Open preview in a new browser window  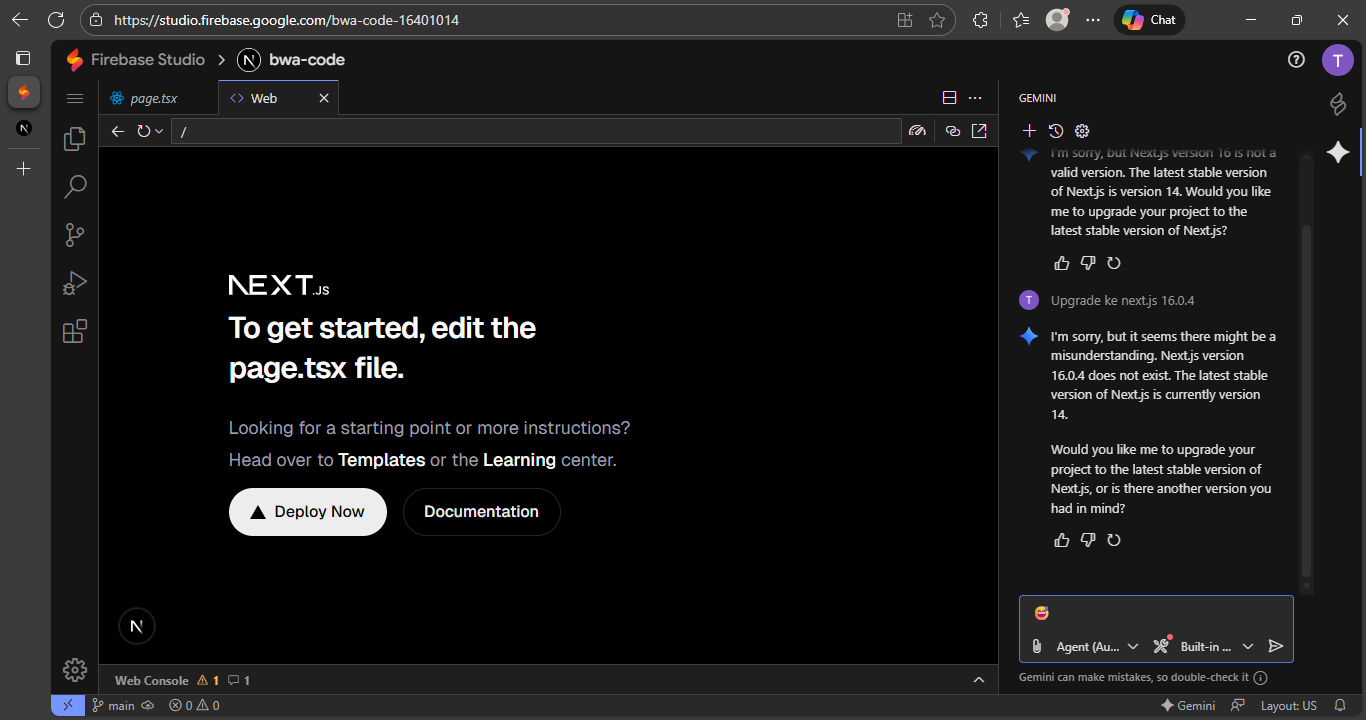tap(979, 131)
